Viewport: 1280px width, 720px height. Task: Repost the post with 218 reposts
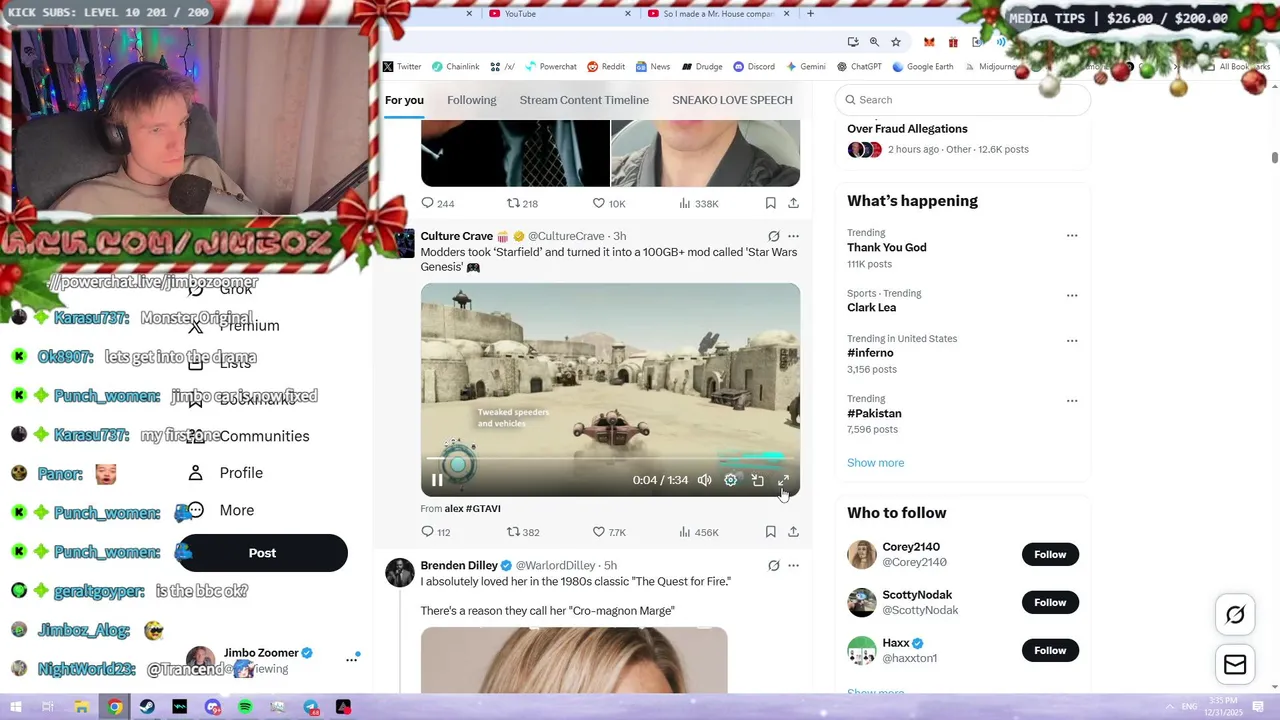point(522,203)
